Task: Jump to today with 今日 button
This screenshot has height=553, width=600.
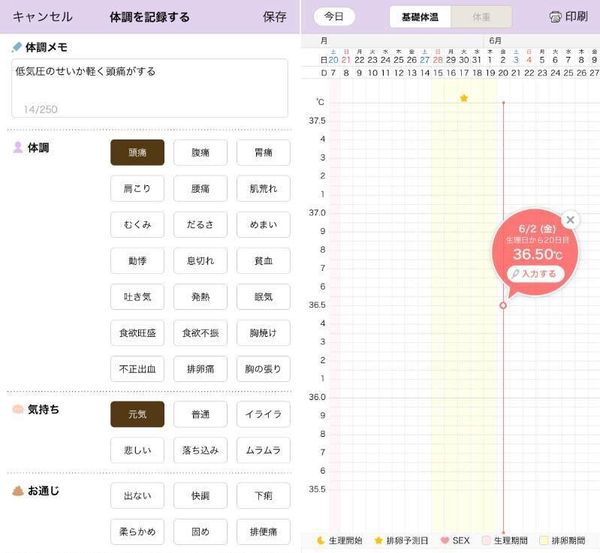Action: [x=334, y=16]
